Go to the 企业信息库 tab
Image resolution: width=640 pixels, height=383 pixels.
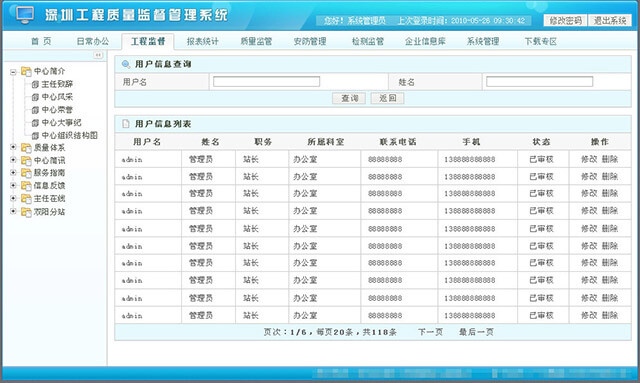point(425,41)
